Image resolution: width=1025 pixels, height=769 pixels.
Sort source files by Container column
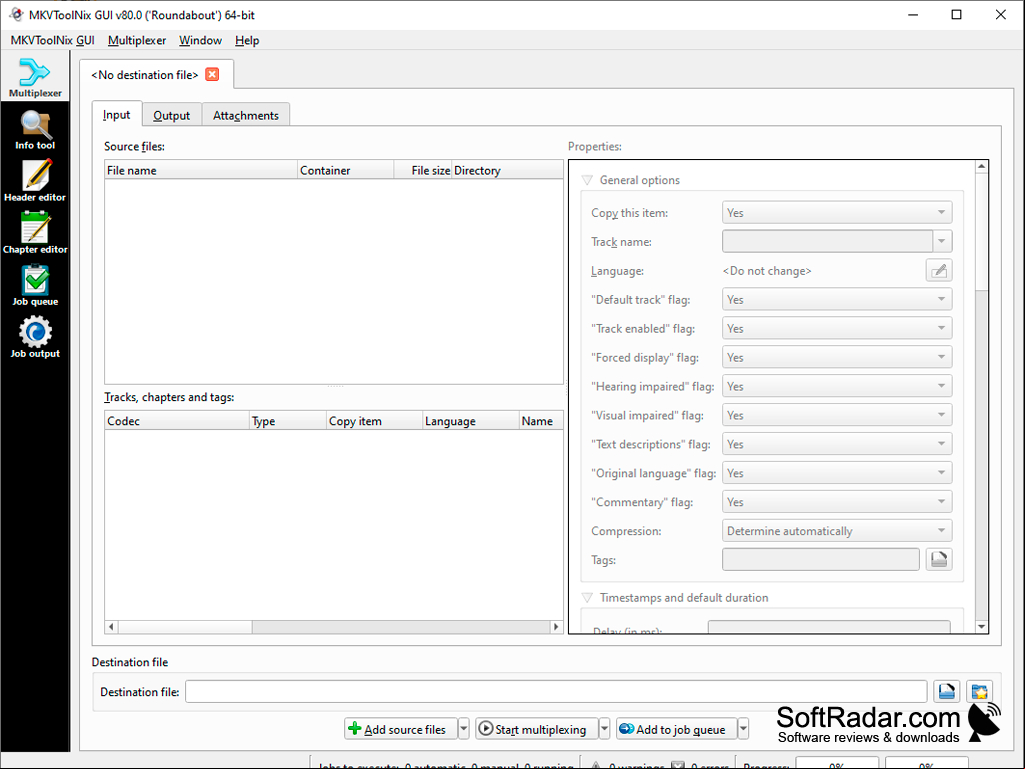[x=345, y=170]
